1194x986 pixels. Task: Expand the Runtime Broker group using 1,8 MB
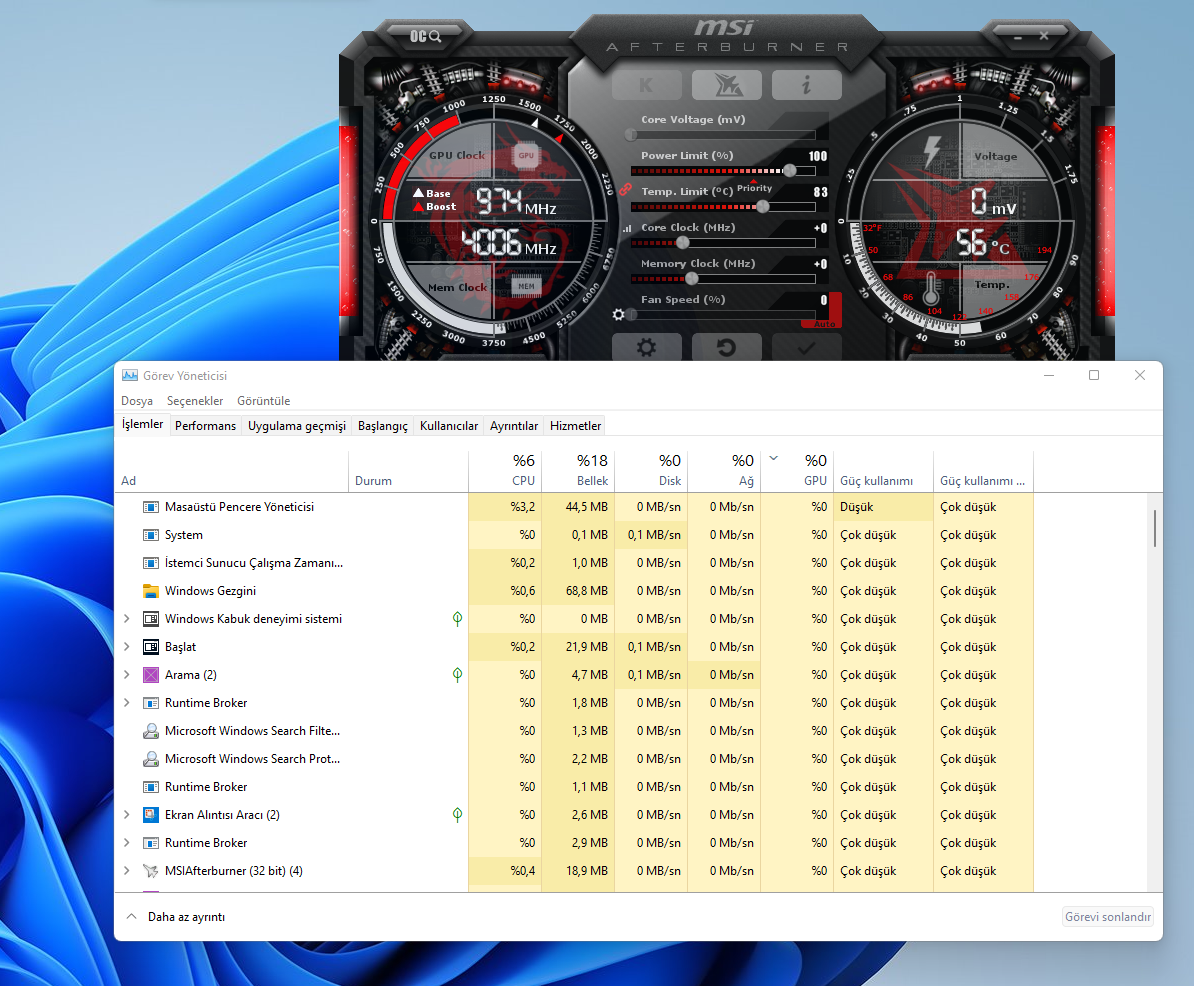(x=126, y=703)
